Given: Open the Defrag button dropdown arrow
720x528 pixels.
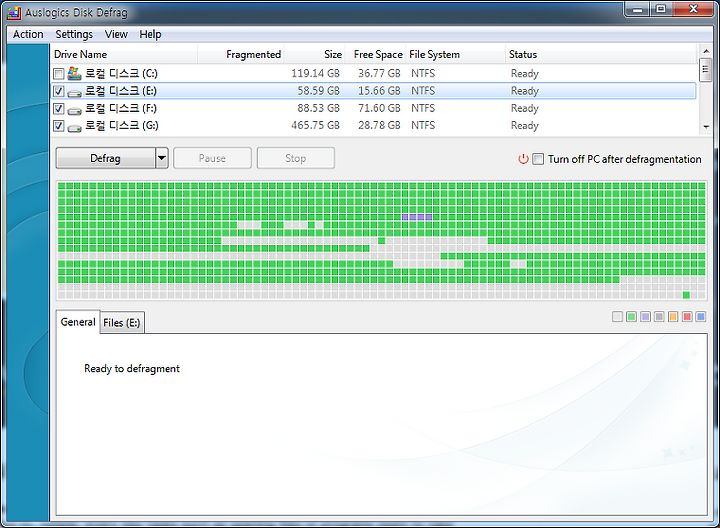Looking at the screenshot, I should (162, 158).
